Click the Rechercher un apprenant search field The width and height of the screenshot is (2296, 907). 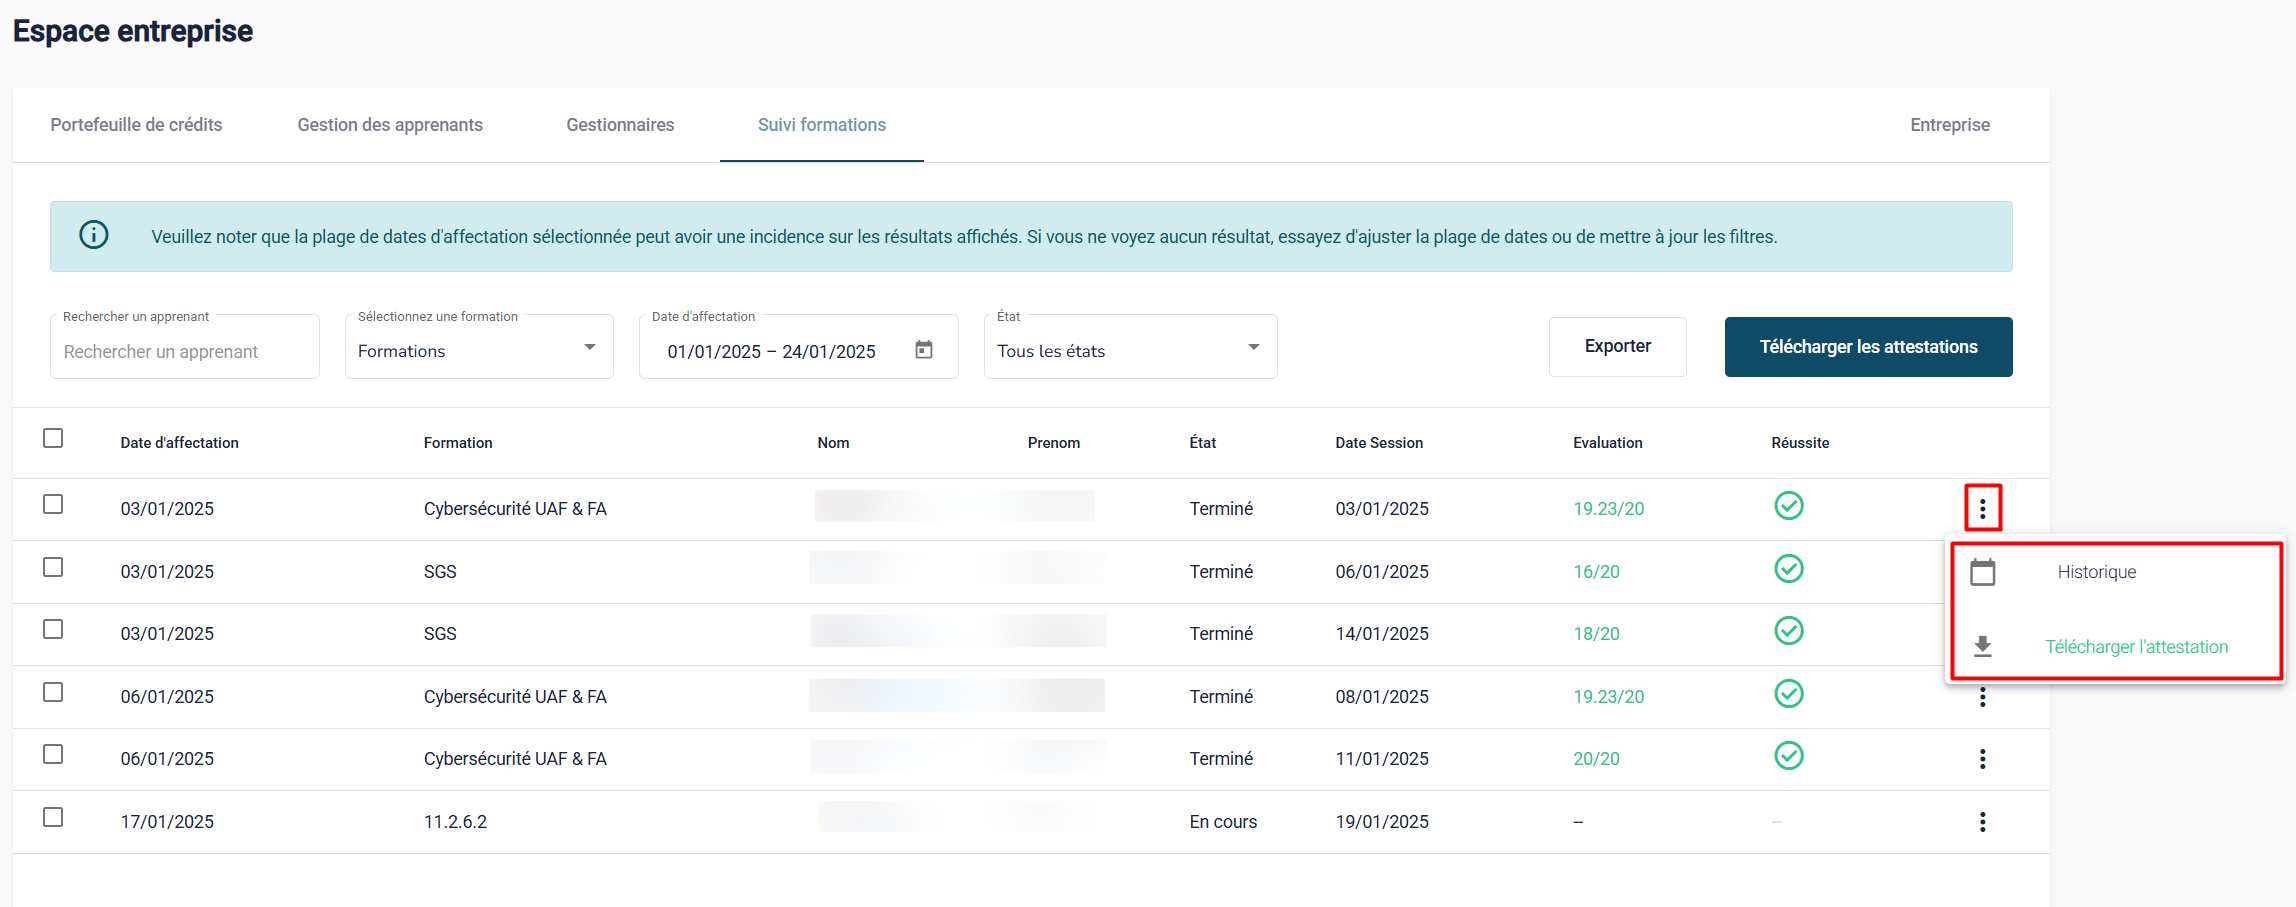coord(184,352)
